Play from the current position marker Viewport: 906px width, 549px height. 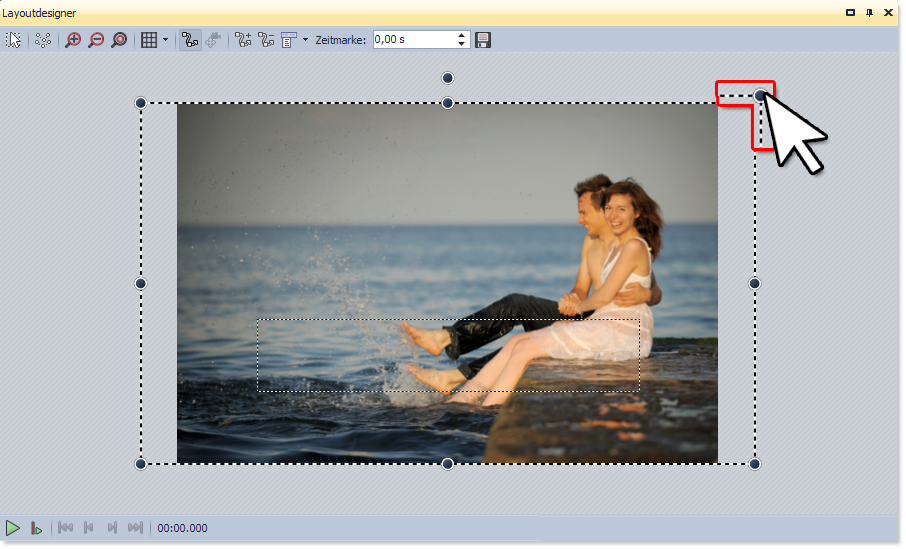[x=36, y=527]
